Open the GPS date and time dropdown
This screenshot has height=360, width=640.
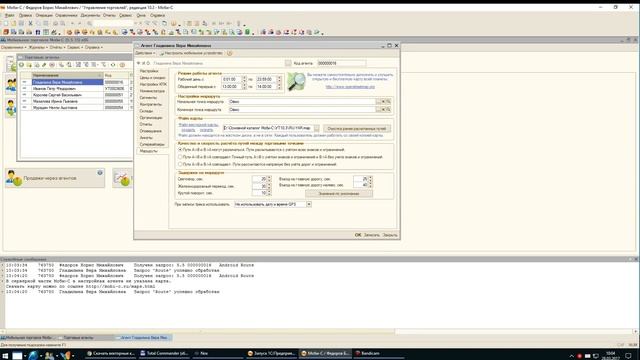(309, 204)
